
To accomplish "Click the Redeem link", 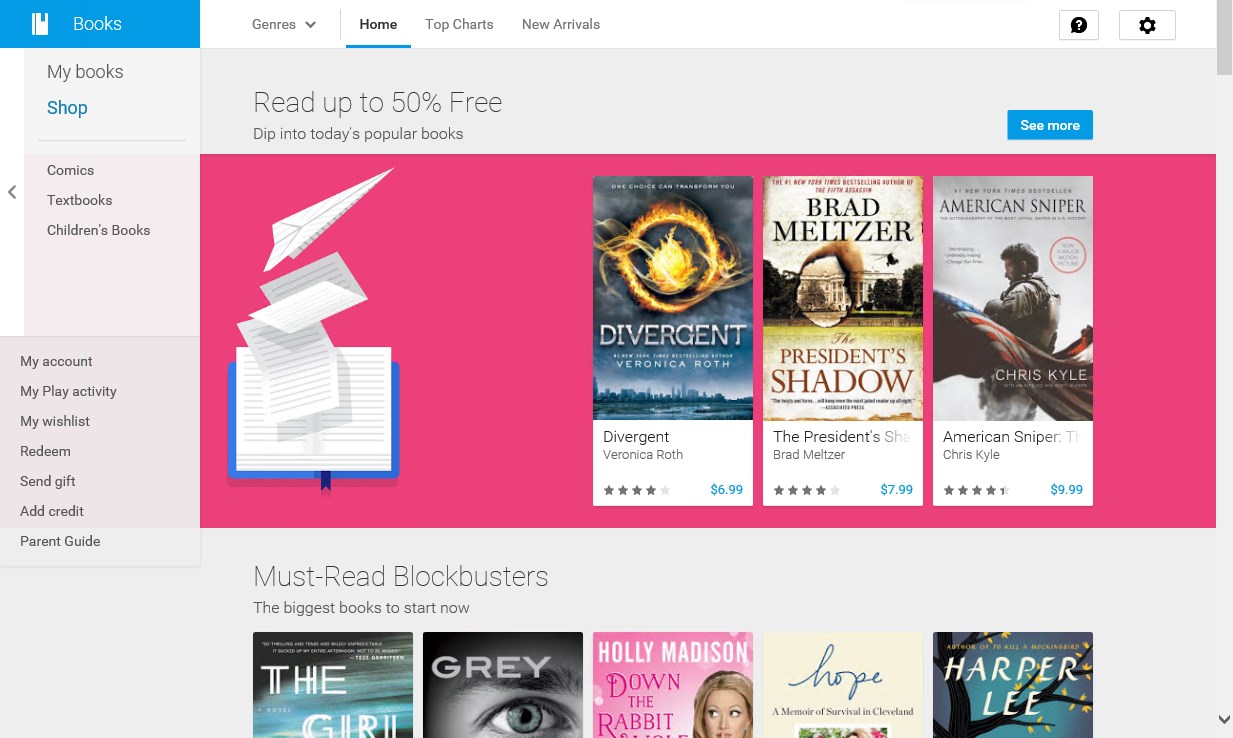I will [x=45, y=451].
